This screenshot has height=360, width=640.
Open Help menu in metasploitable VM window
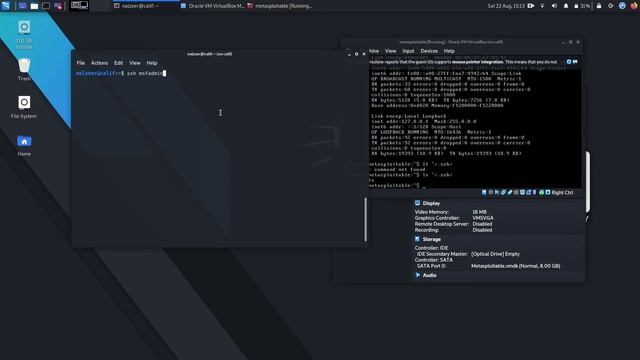tap(449, 51)
